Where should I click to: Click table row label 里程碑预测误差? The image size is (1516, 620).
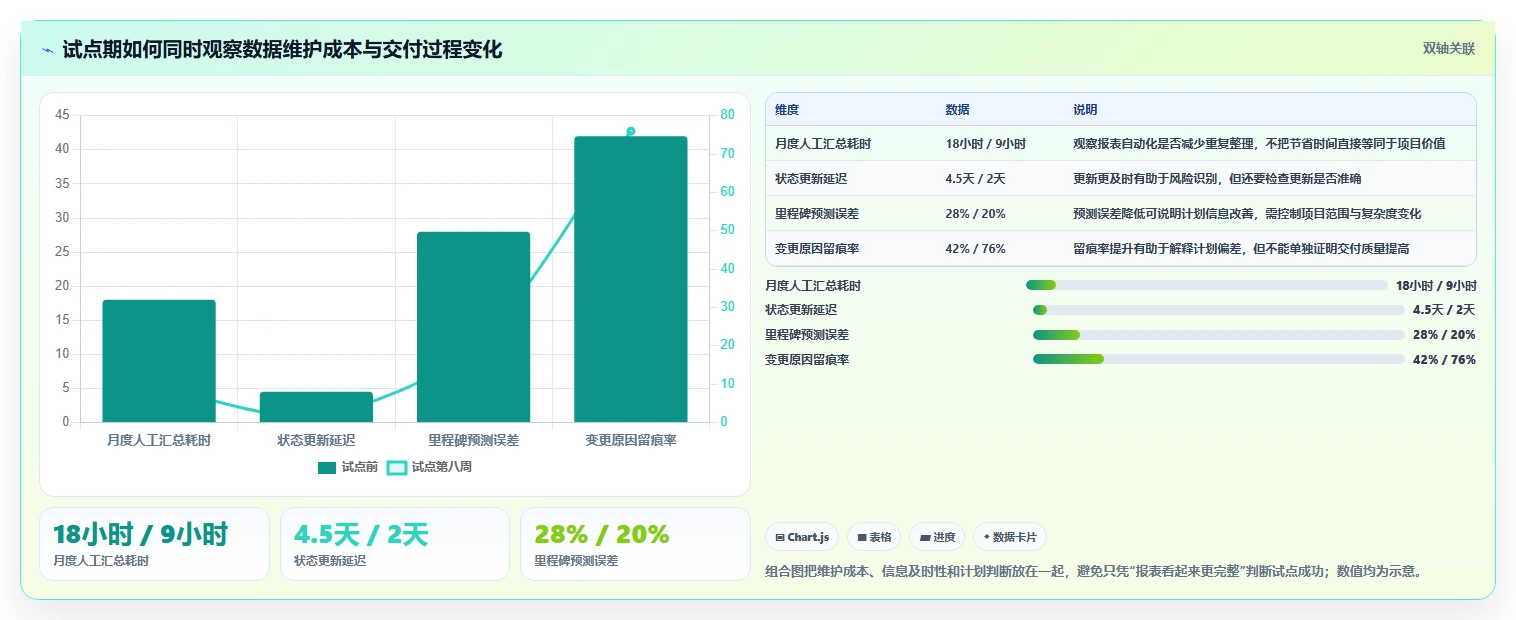[x=817, y=214]
